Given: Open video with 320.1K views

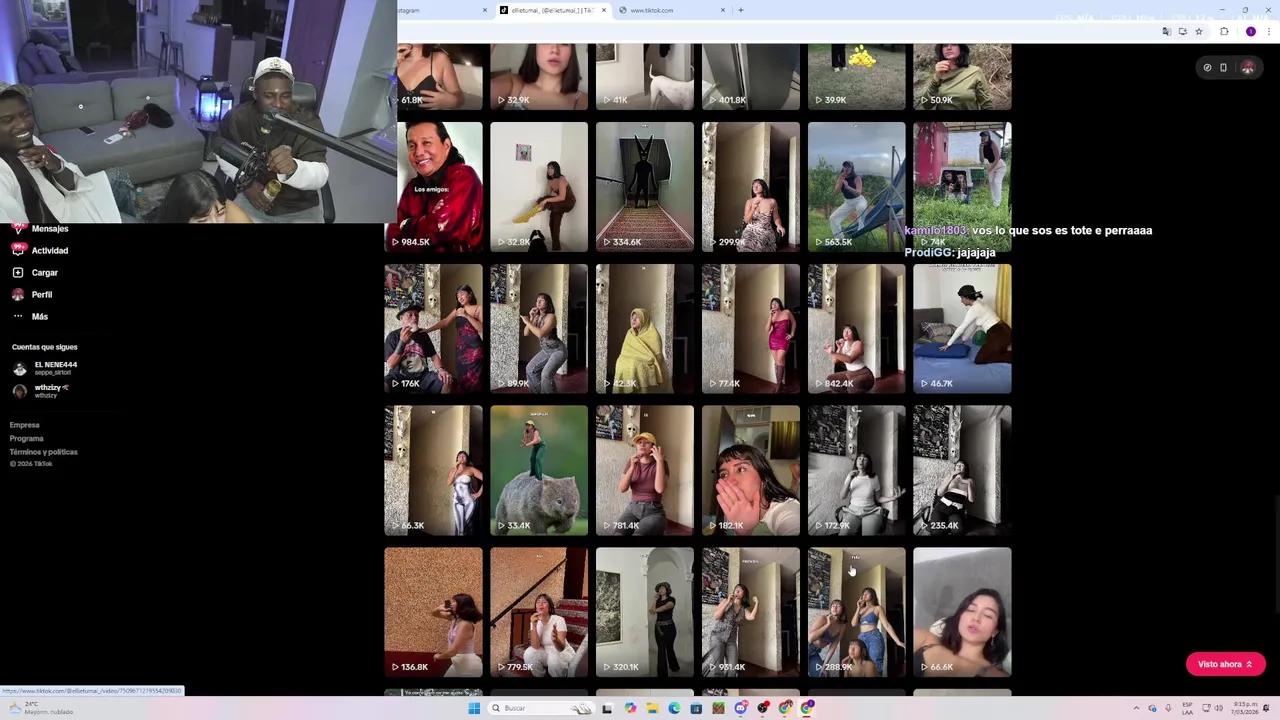Looking at the screenshot, I should click(645, 612).
